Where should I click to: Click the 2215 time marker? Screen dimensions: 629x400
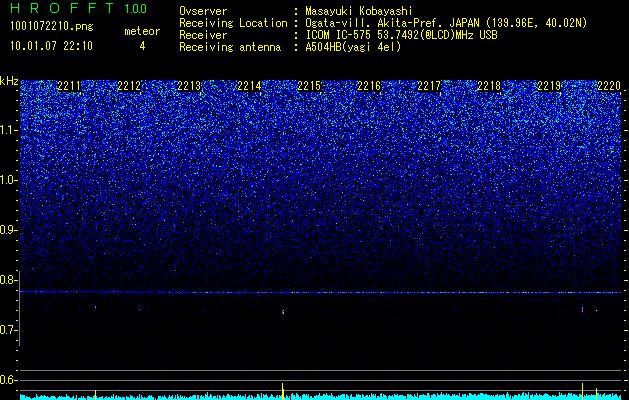(x=309, y=86)
